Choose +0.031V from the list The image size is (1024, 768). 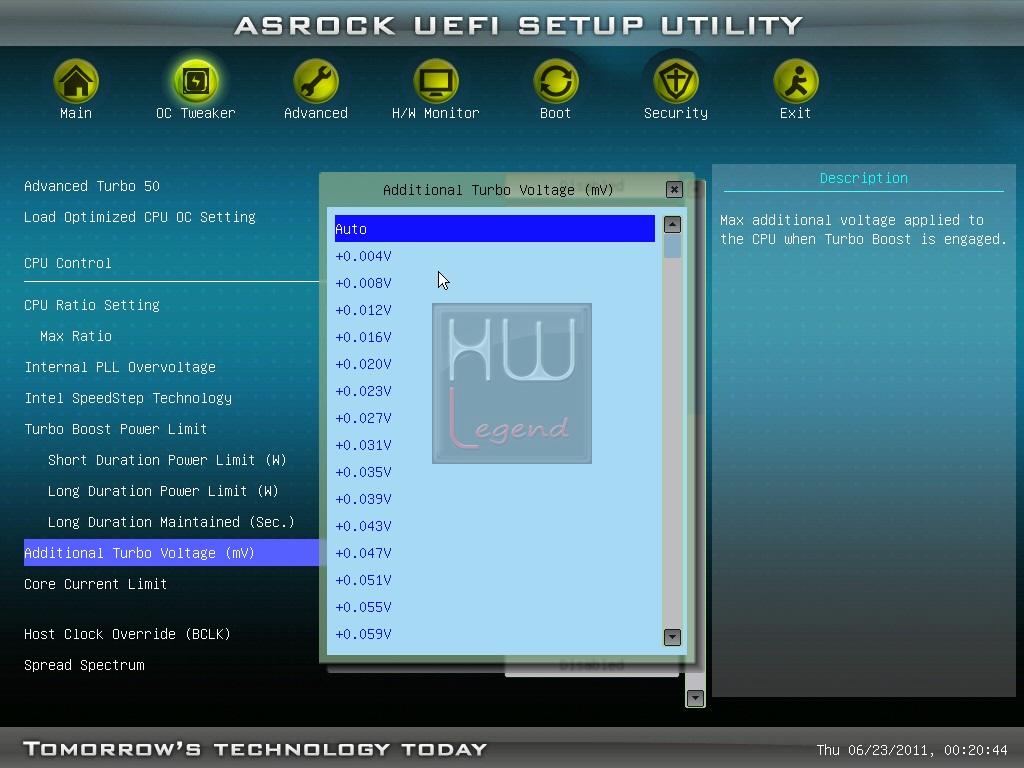tap(494, 445)
